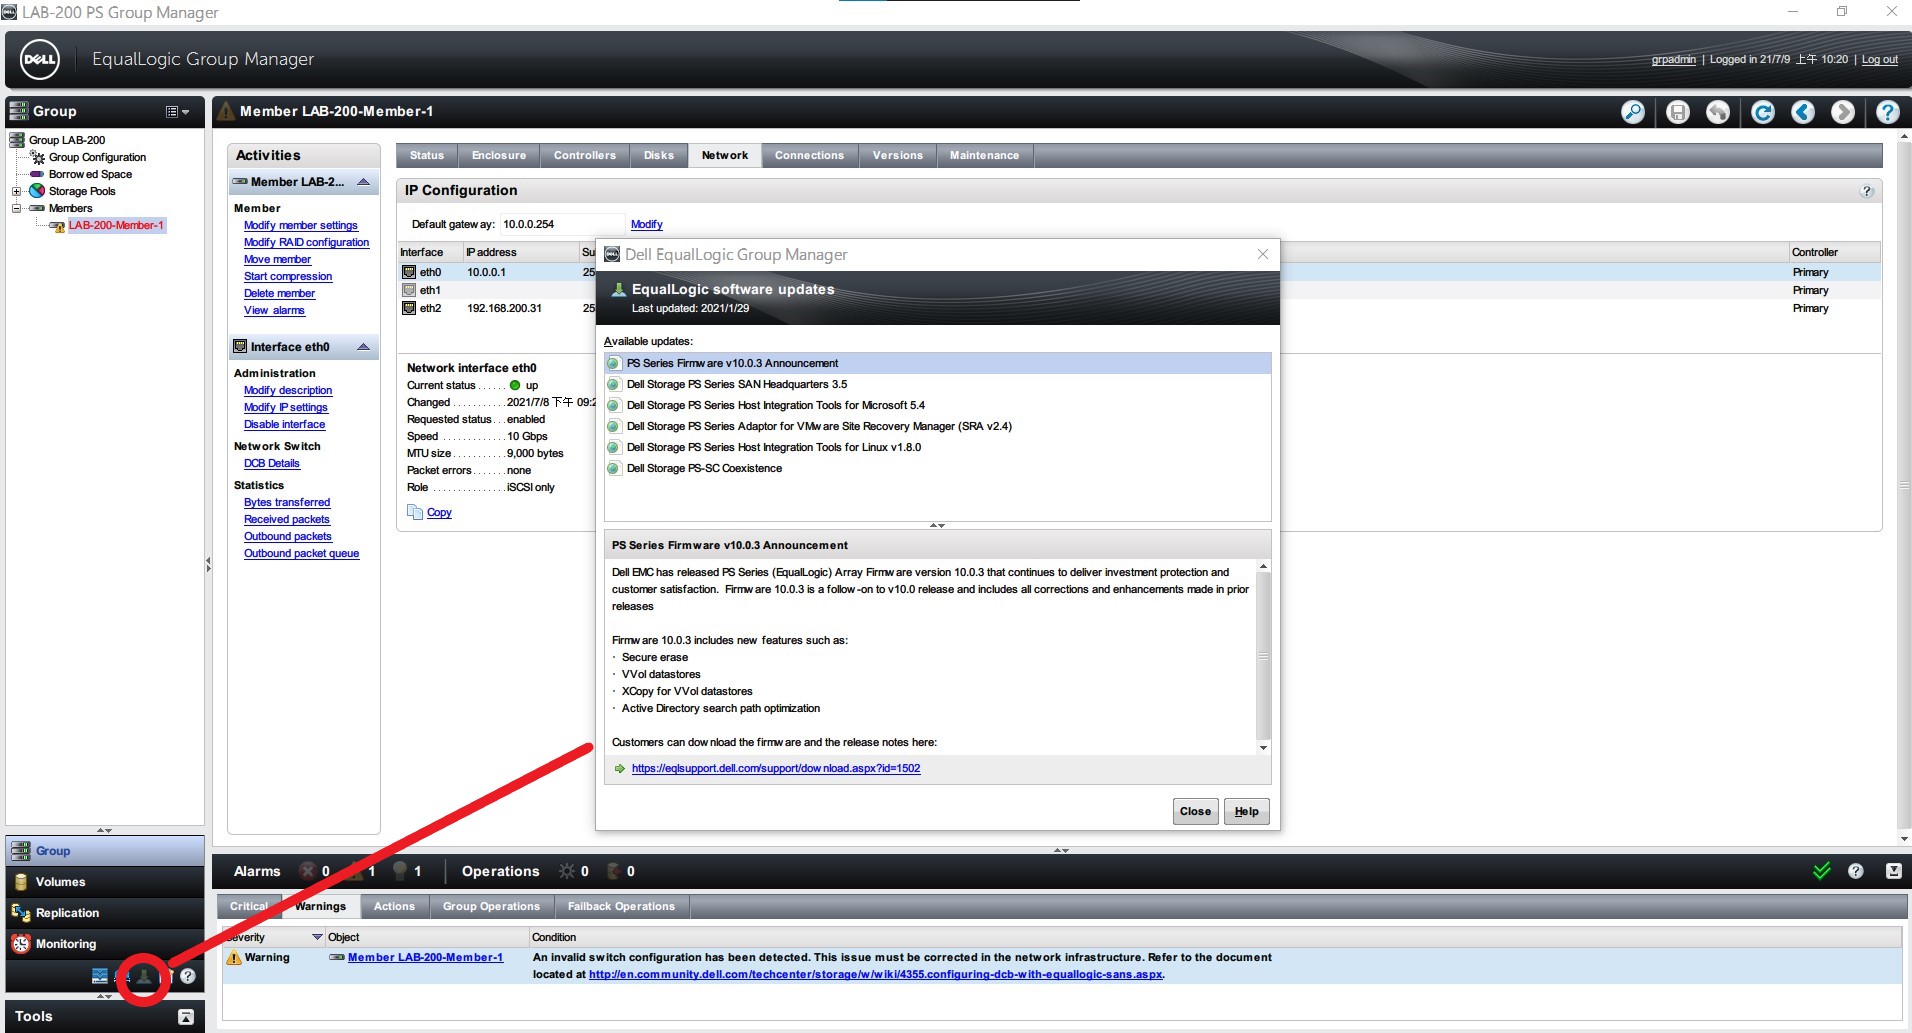The width and height of the screenshot is (1912, 1033).
Task: Expand the Tools panel
Action: click(186, 1017)
